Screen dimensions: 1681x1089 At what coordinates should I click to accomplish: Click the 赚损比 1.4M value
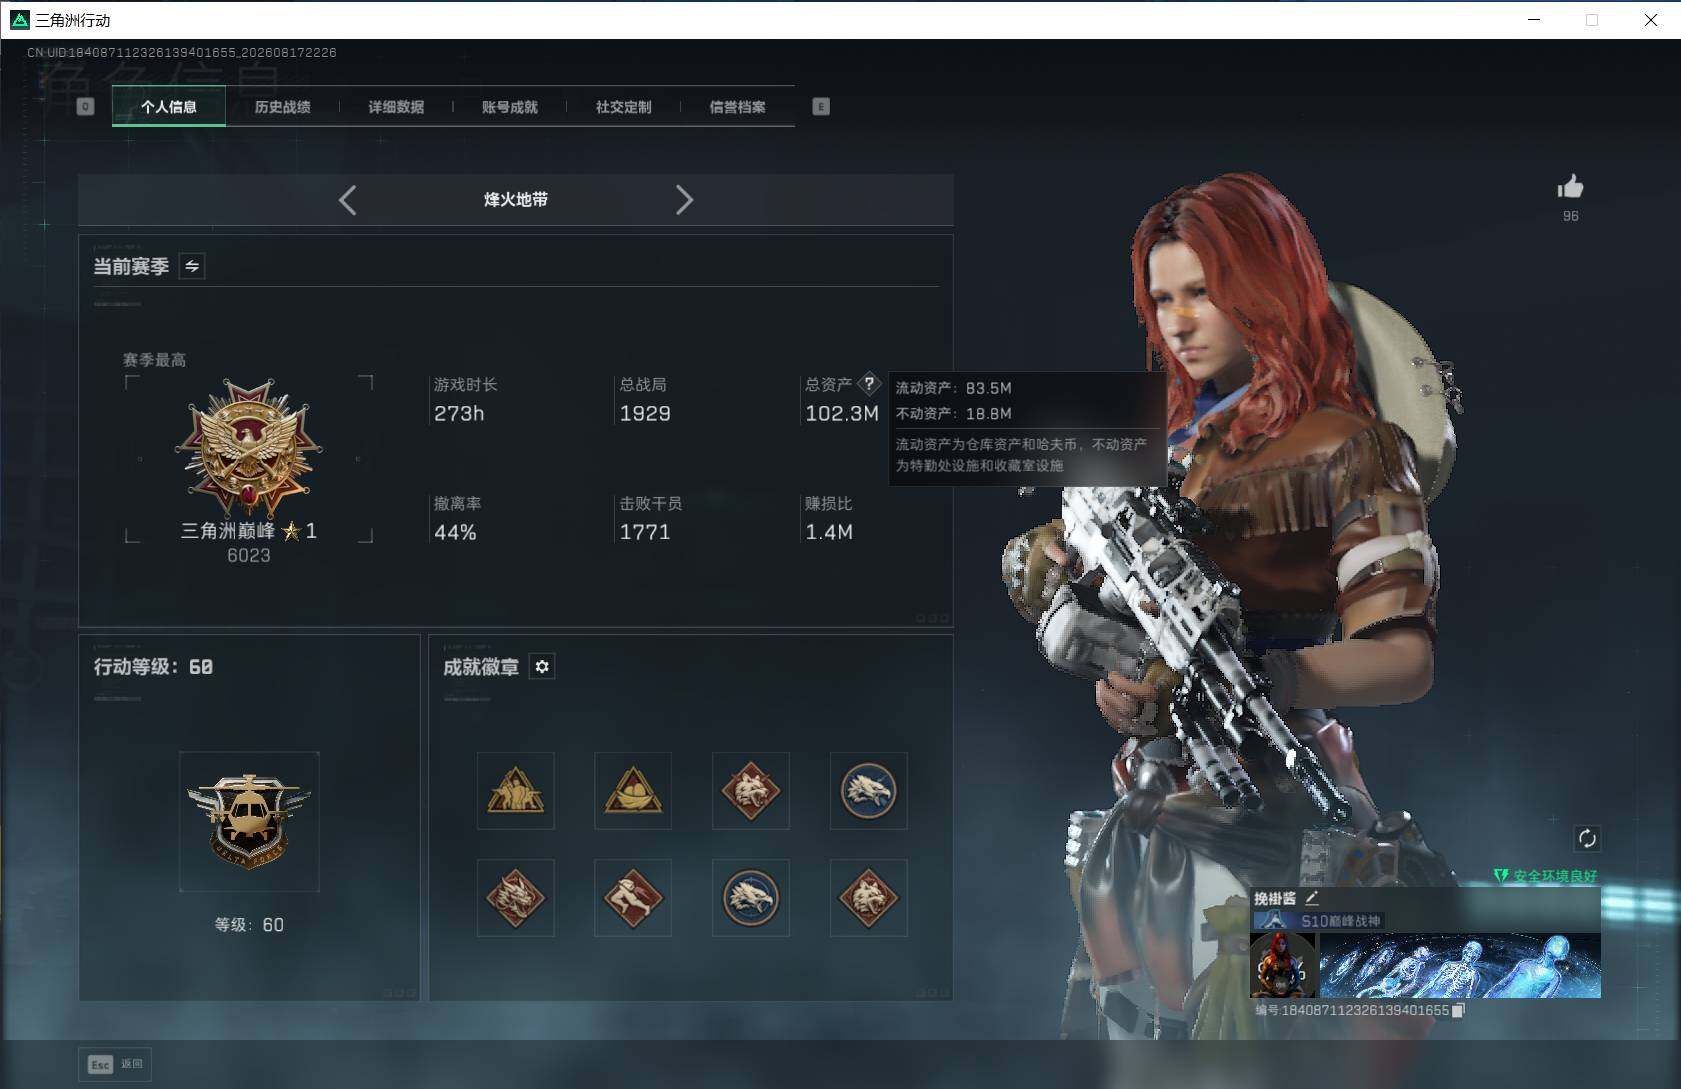829,533
